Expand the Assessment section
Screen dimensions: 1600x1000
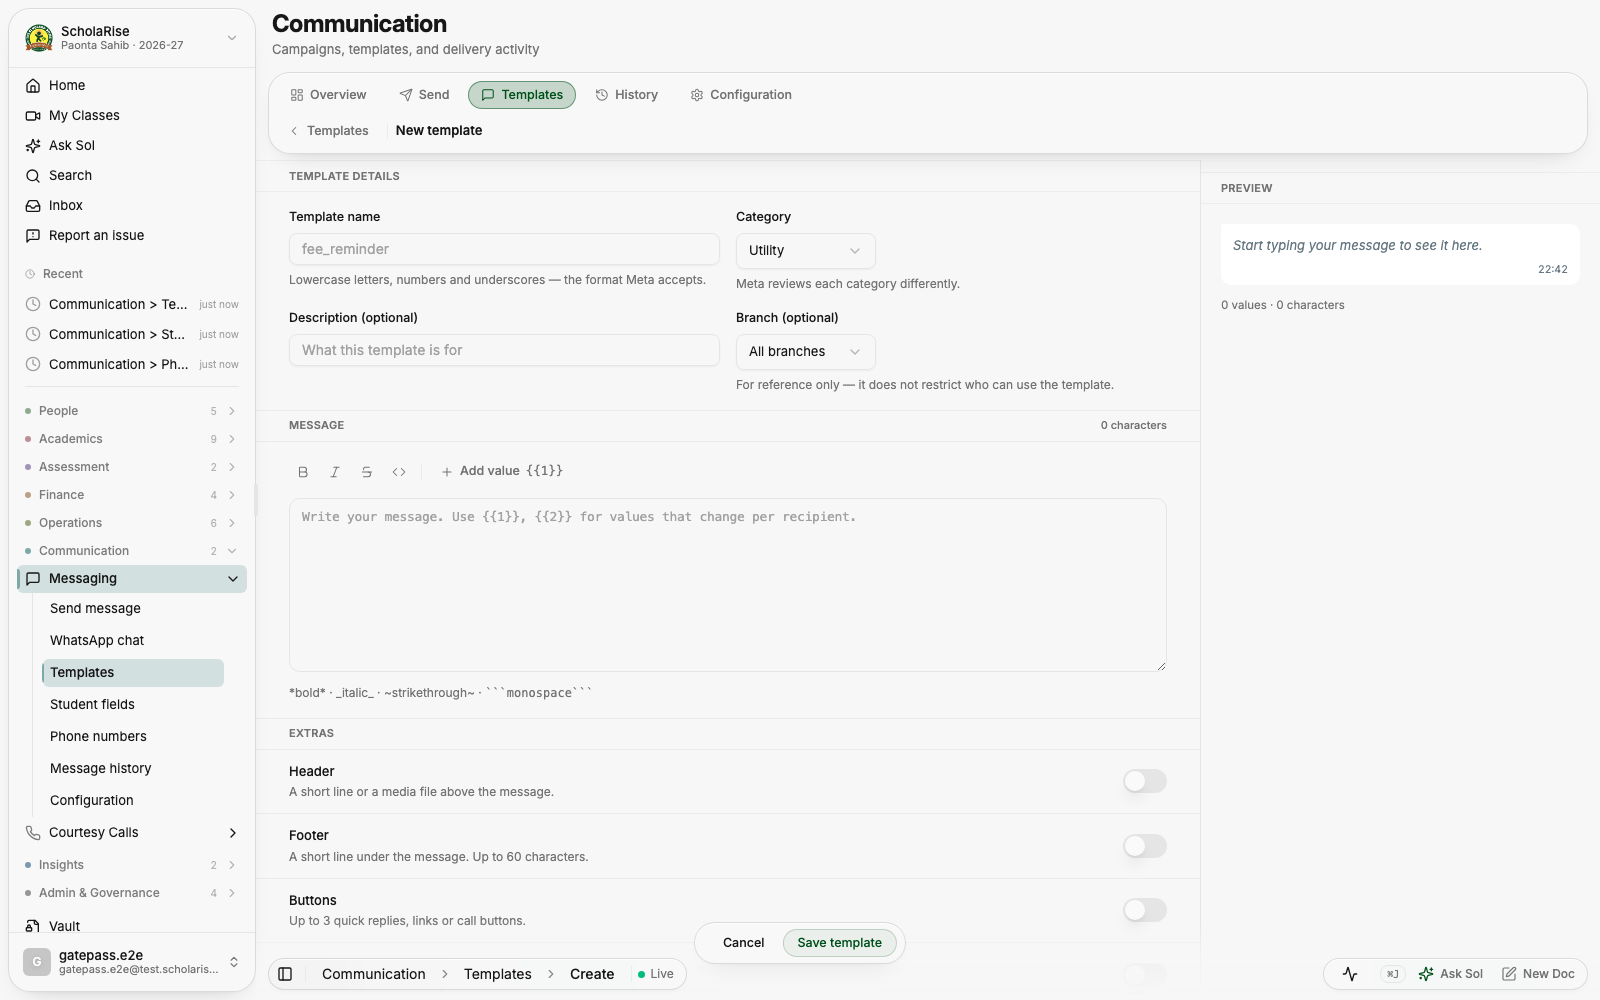(131, 467)
